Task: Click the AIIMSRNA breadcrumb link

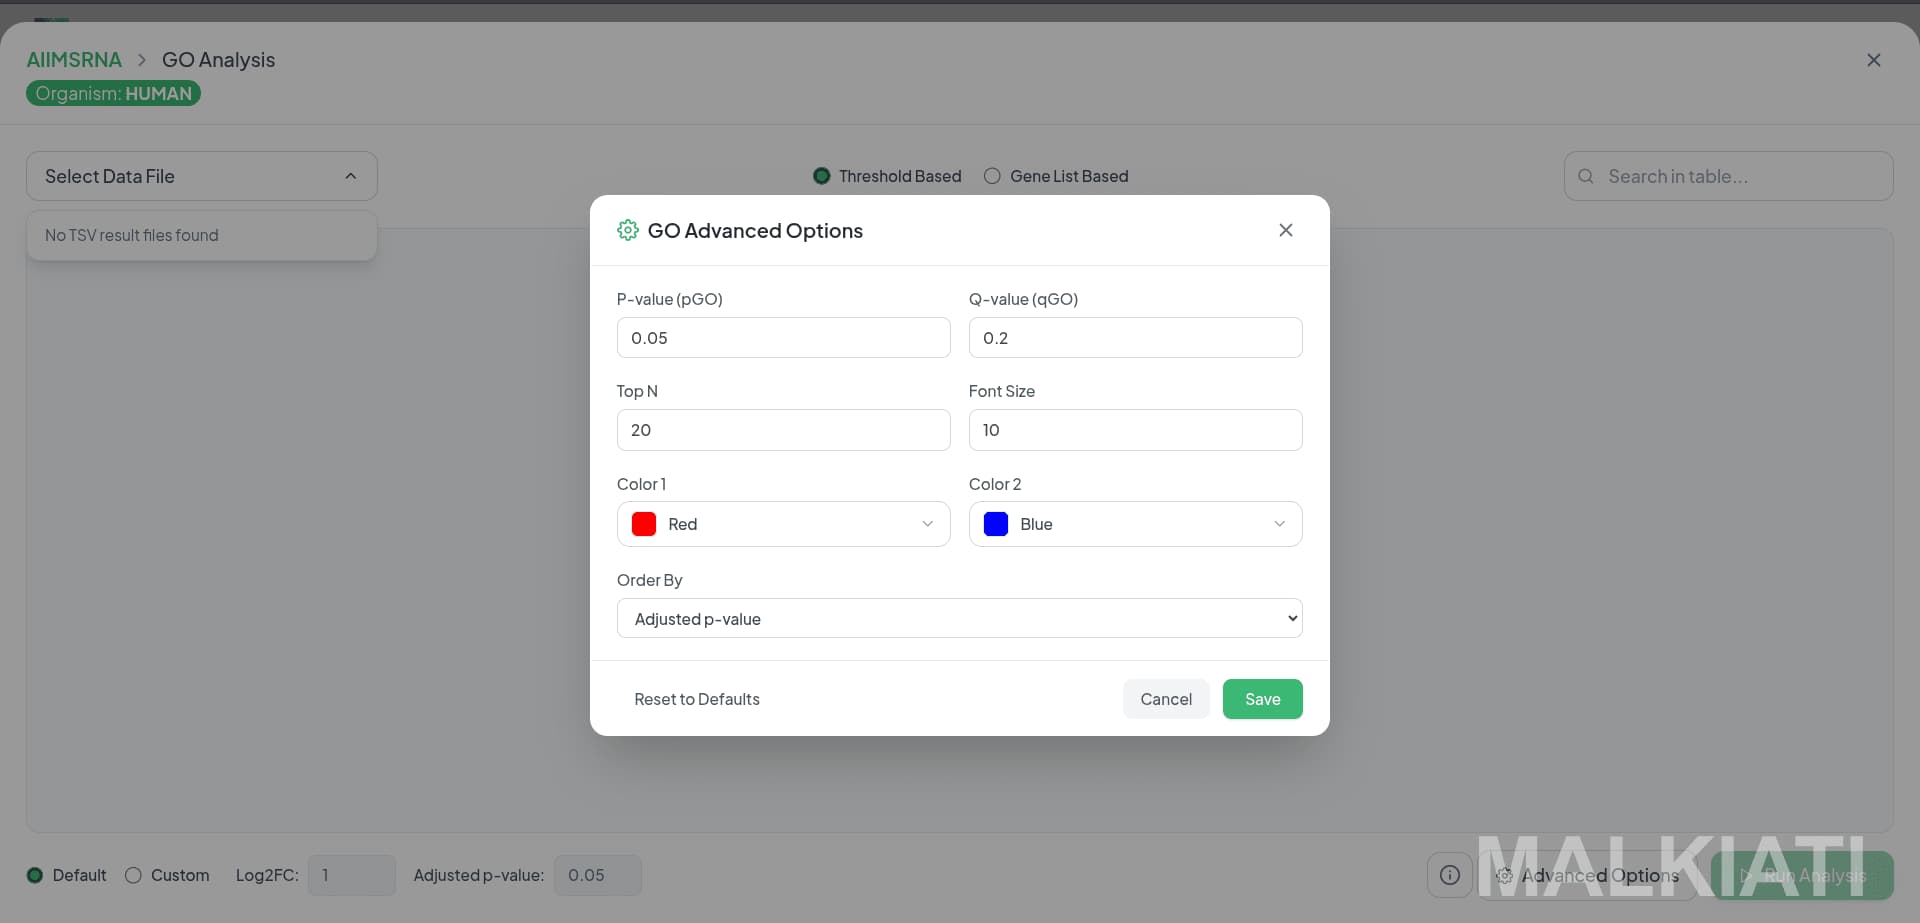Action: pos(74,60)
